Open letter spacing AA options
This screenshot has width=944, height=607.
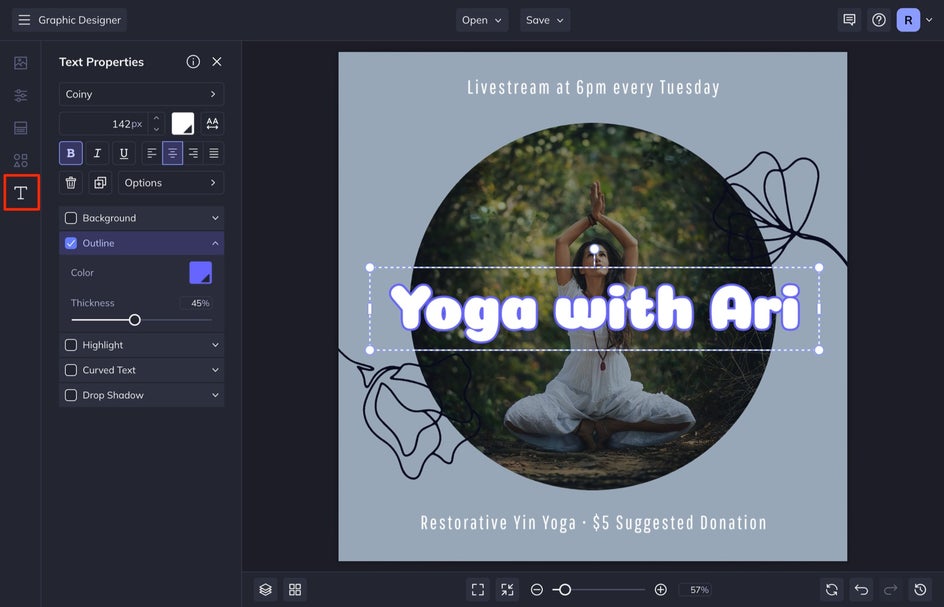[213, 123]
